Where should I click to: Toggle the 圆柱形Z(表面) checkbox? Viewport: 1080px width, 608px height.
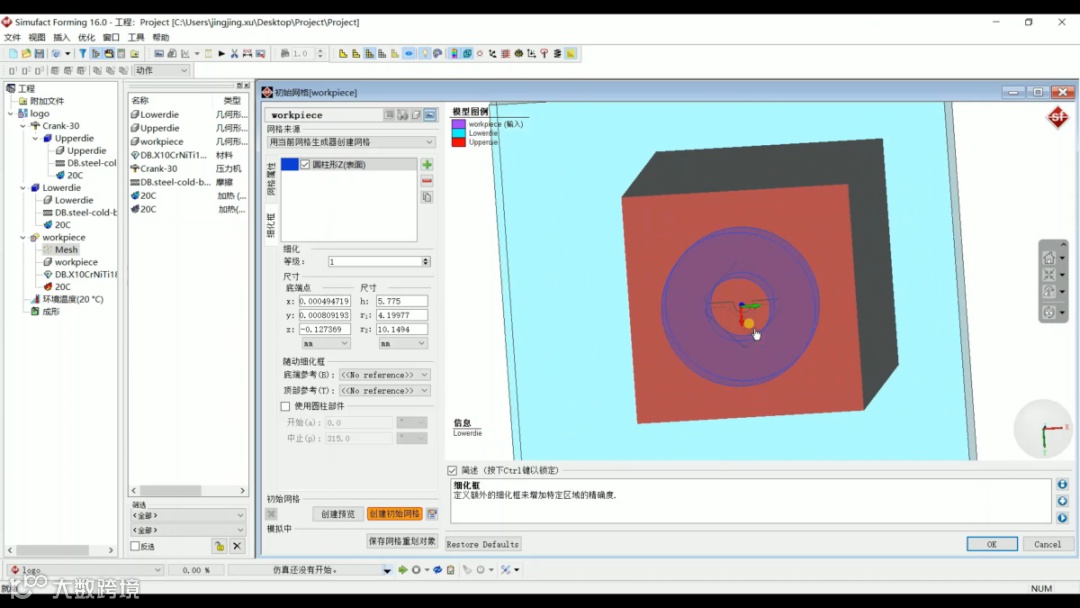pyautogui.click(x=305, y=165)
